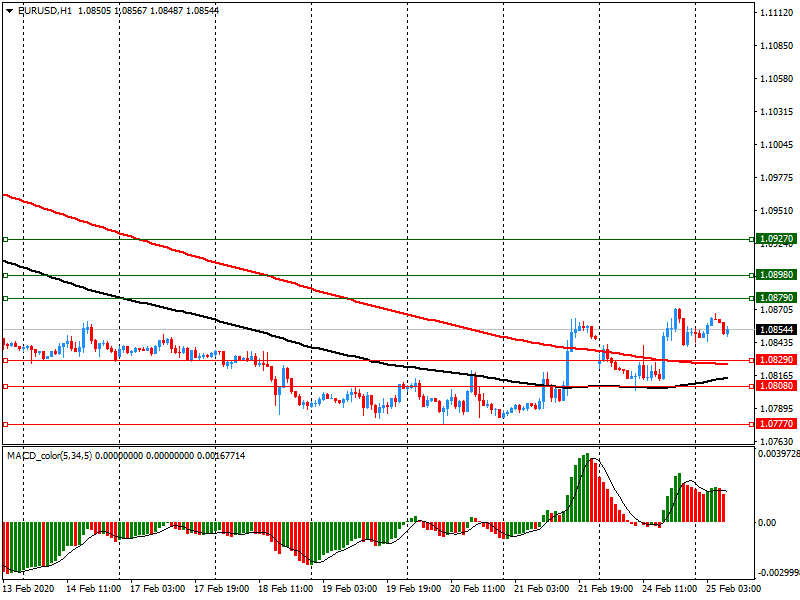Click the 1.10580 price scale value
The height and width of the screenshot is (600, 800).
pos(777,79)
